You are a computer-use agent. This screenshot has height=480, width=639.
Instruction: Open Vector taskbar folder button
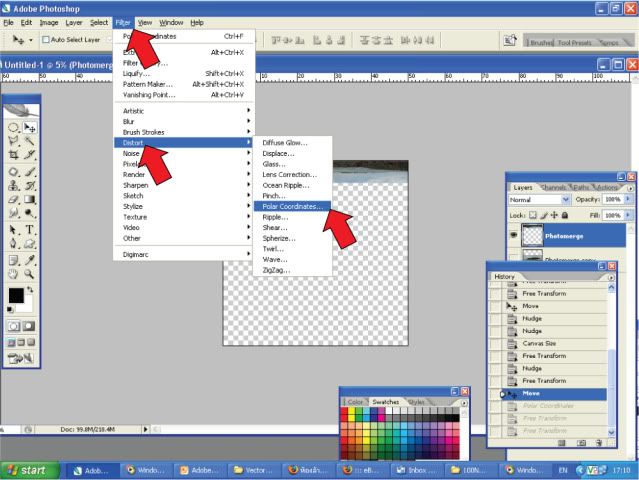coord(254,471)
